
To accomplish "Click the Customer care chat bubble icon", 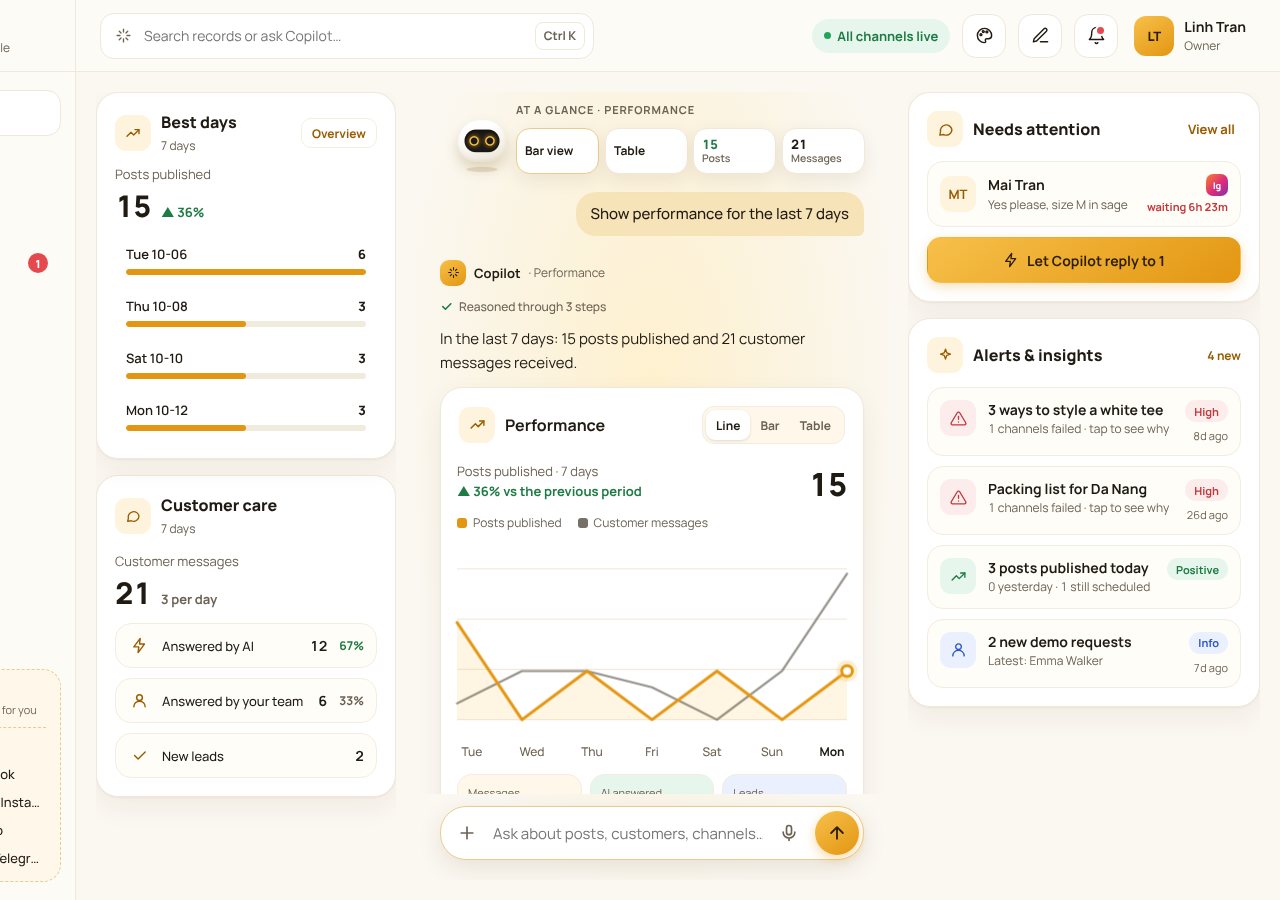I will point(133,516).
